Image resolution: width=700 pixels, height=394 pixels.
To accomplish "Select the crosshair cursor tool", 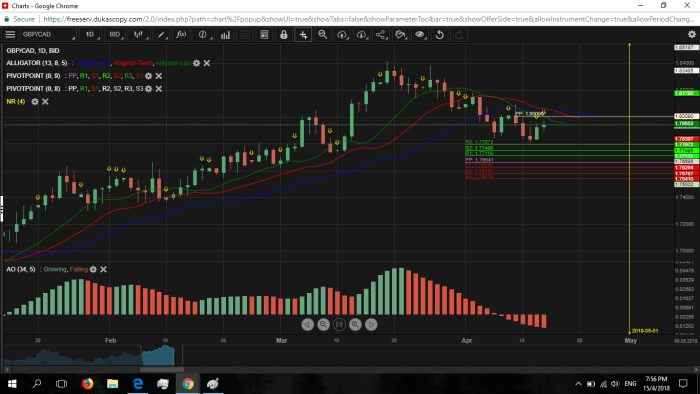I will click(303, 34).
